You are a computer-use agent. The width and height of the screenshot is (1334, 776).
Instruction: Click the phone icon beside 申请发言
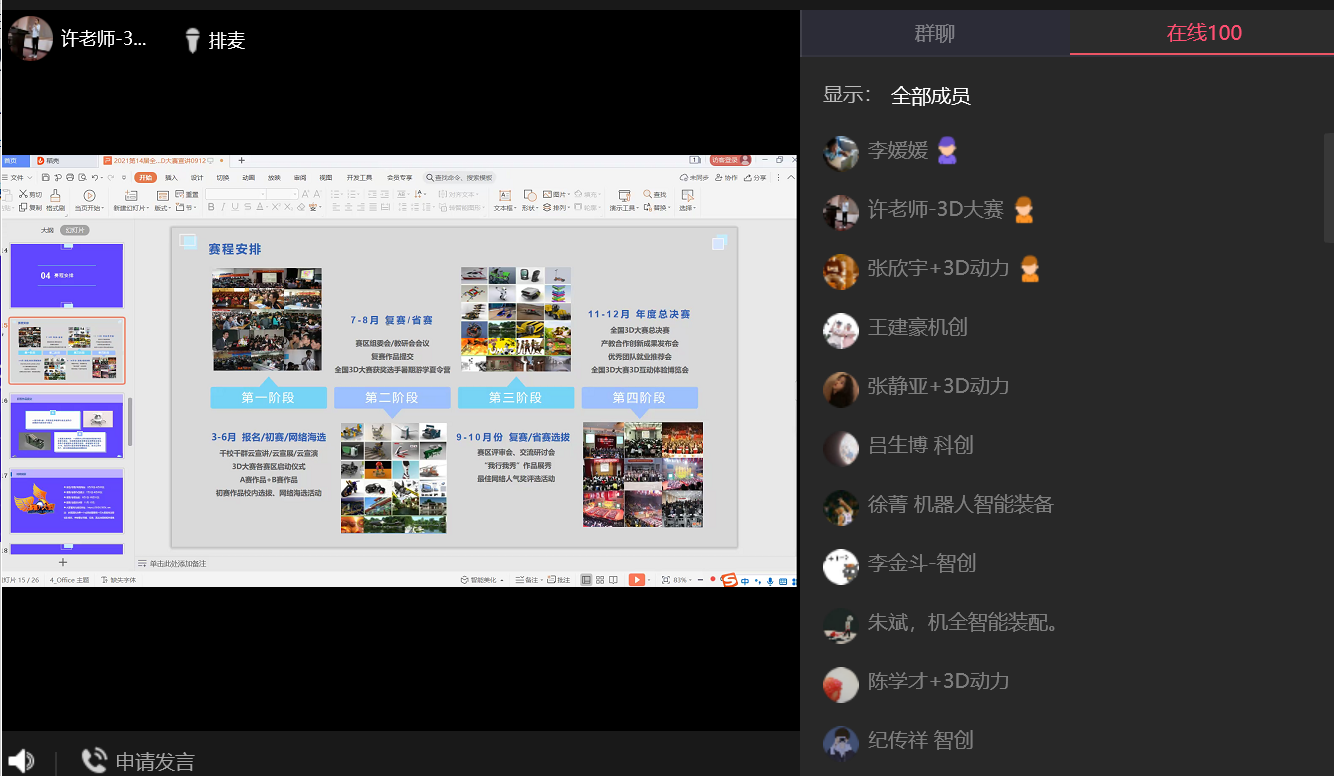click(x=94, y=761)
